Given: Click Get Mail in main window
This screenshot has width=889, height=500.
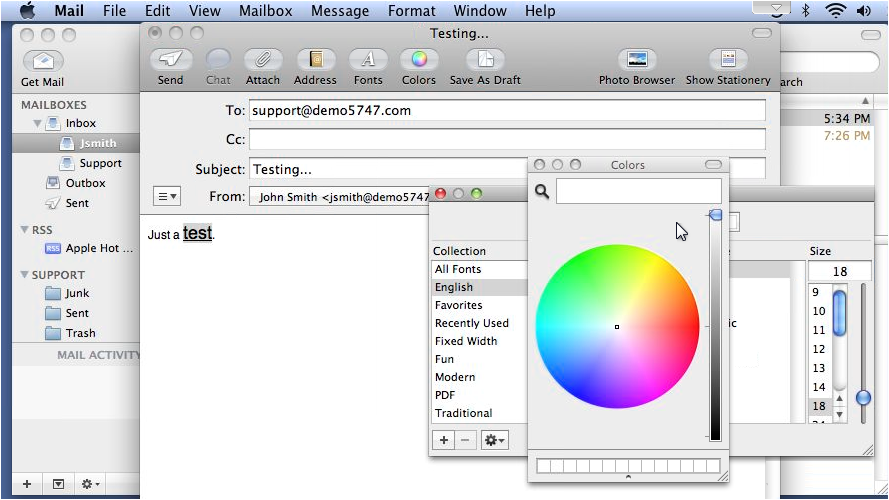Looking at the screenshot, I should [43, 61].
